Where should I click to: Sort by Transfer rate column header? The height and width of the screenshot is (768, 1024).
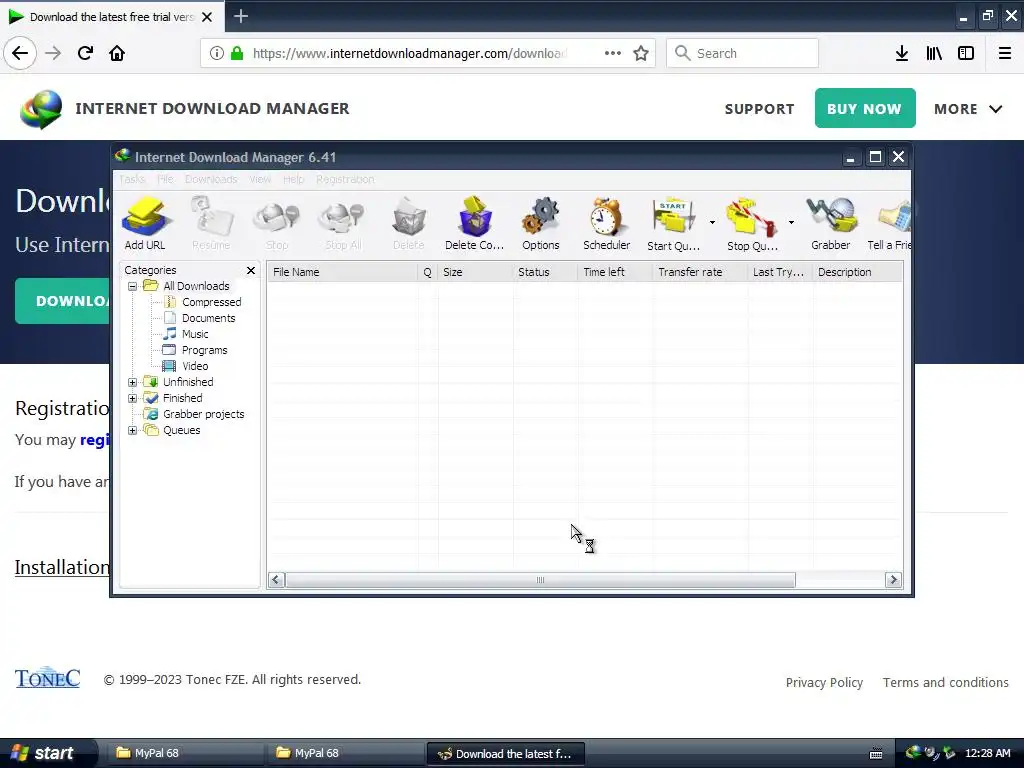pyautogui.click(x=700, y=272)
